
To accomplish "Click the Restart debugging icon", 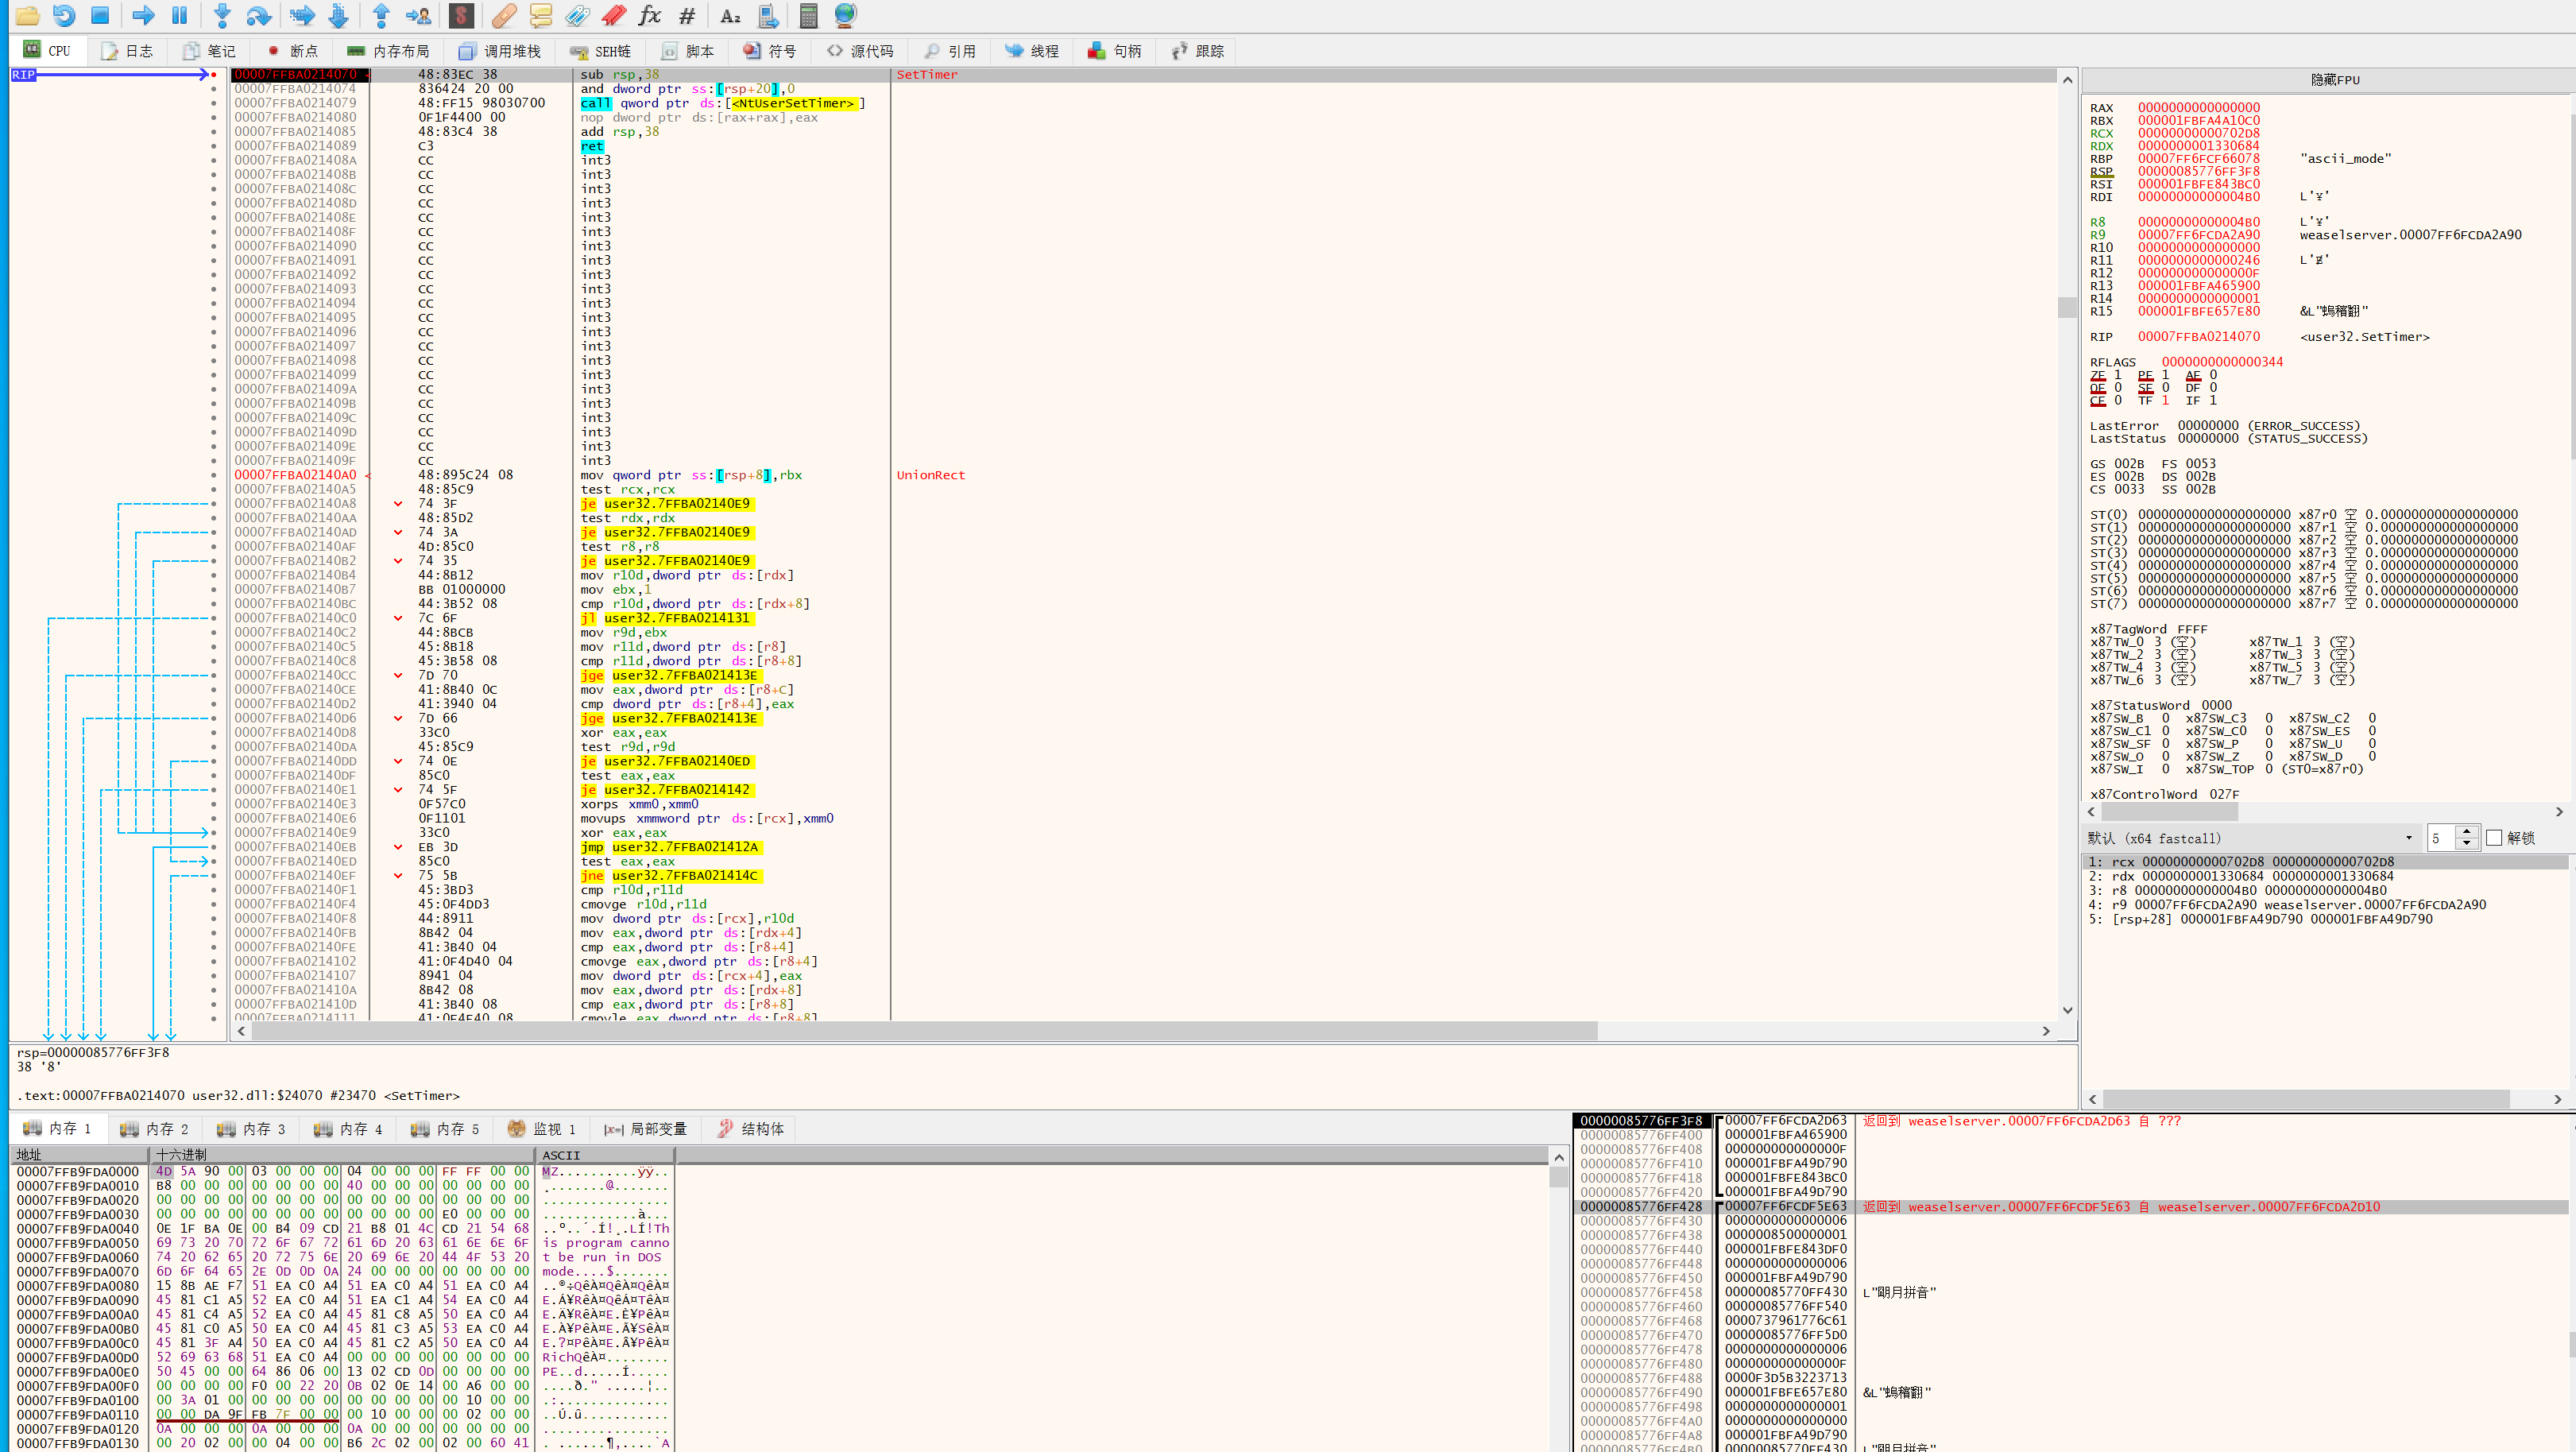I will [64, 15].
